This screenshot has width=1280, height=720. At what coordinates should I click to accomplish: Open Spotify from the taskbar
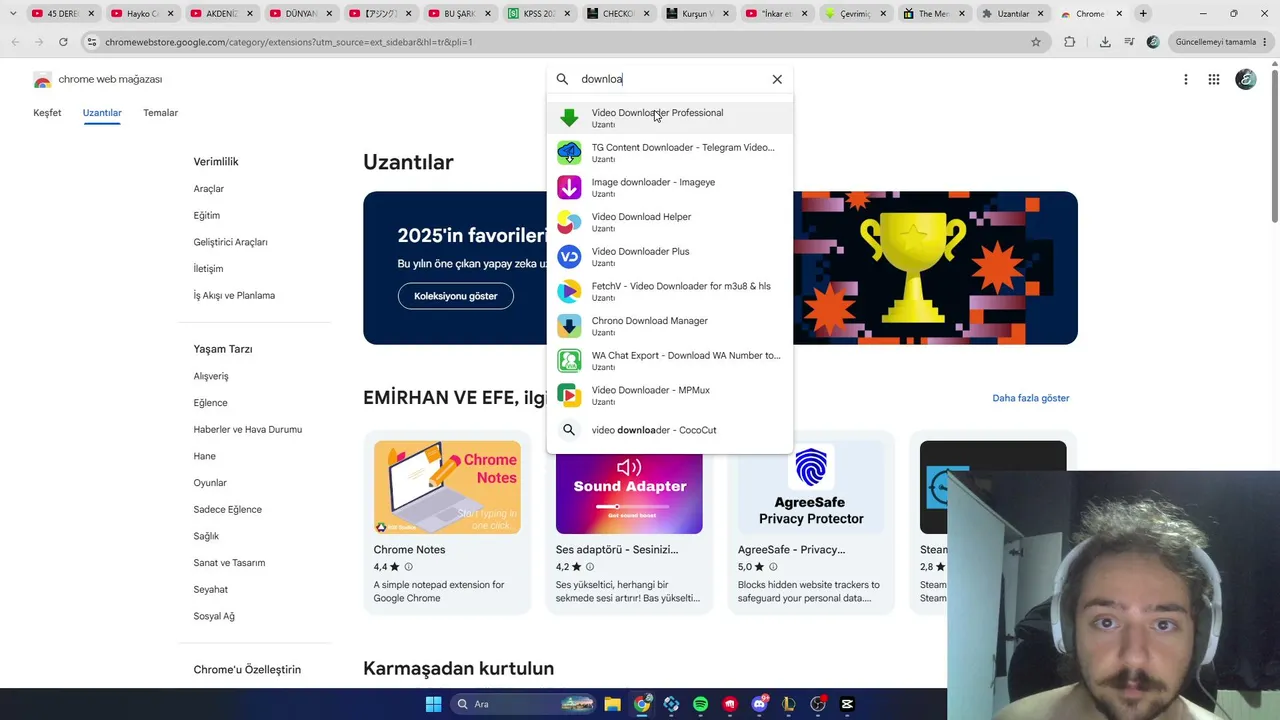[x=700, y=704]
